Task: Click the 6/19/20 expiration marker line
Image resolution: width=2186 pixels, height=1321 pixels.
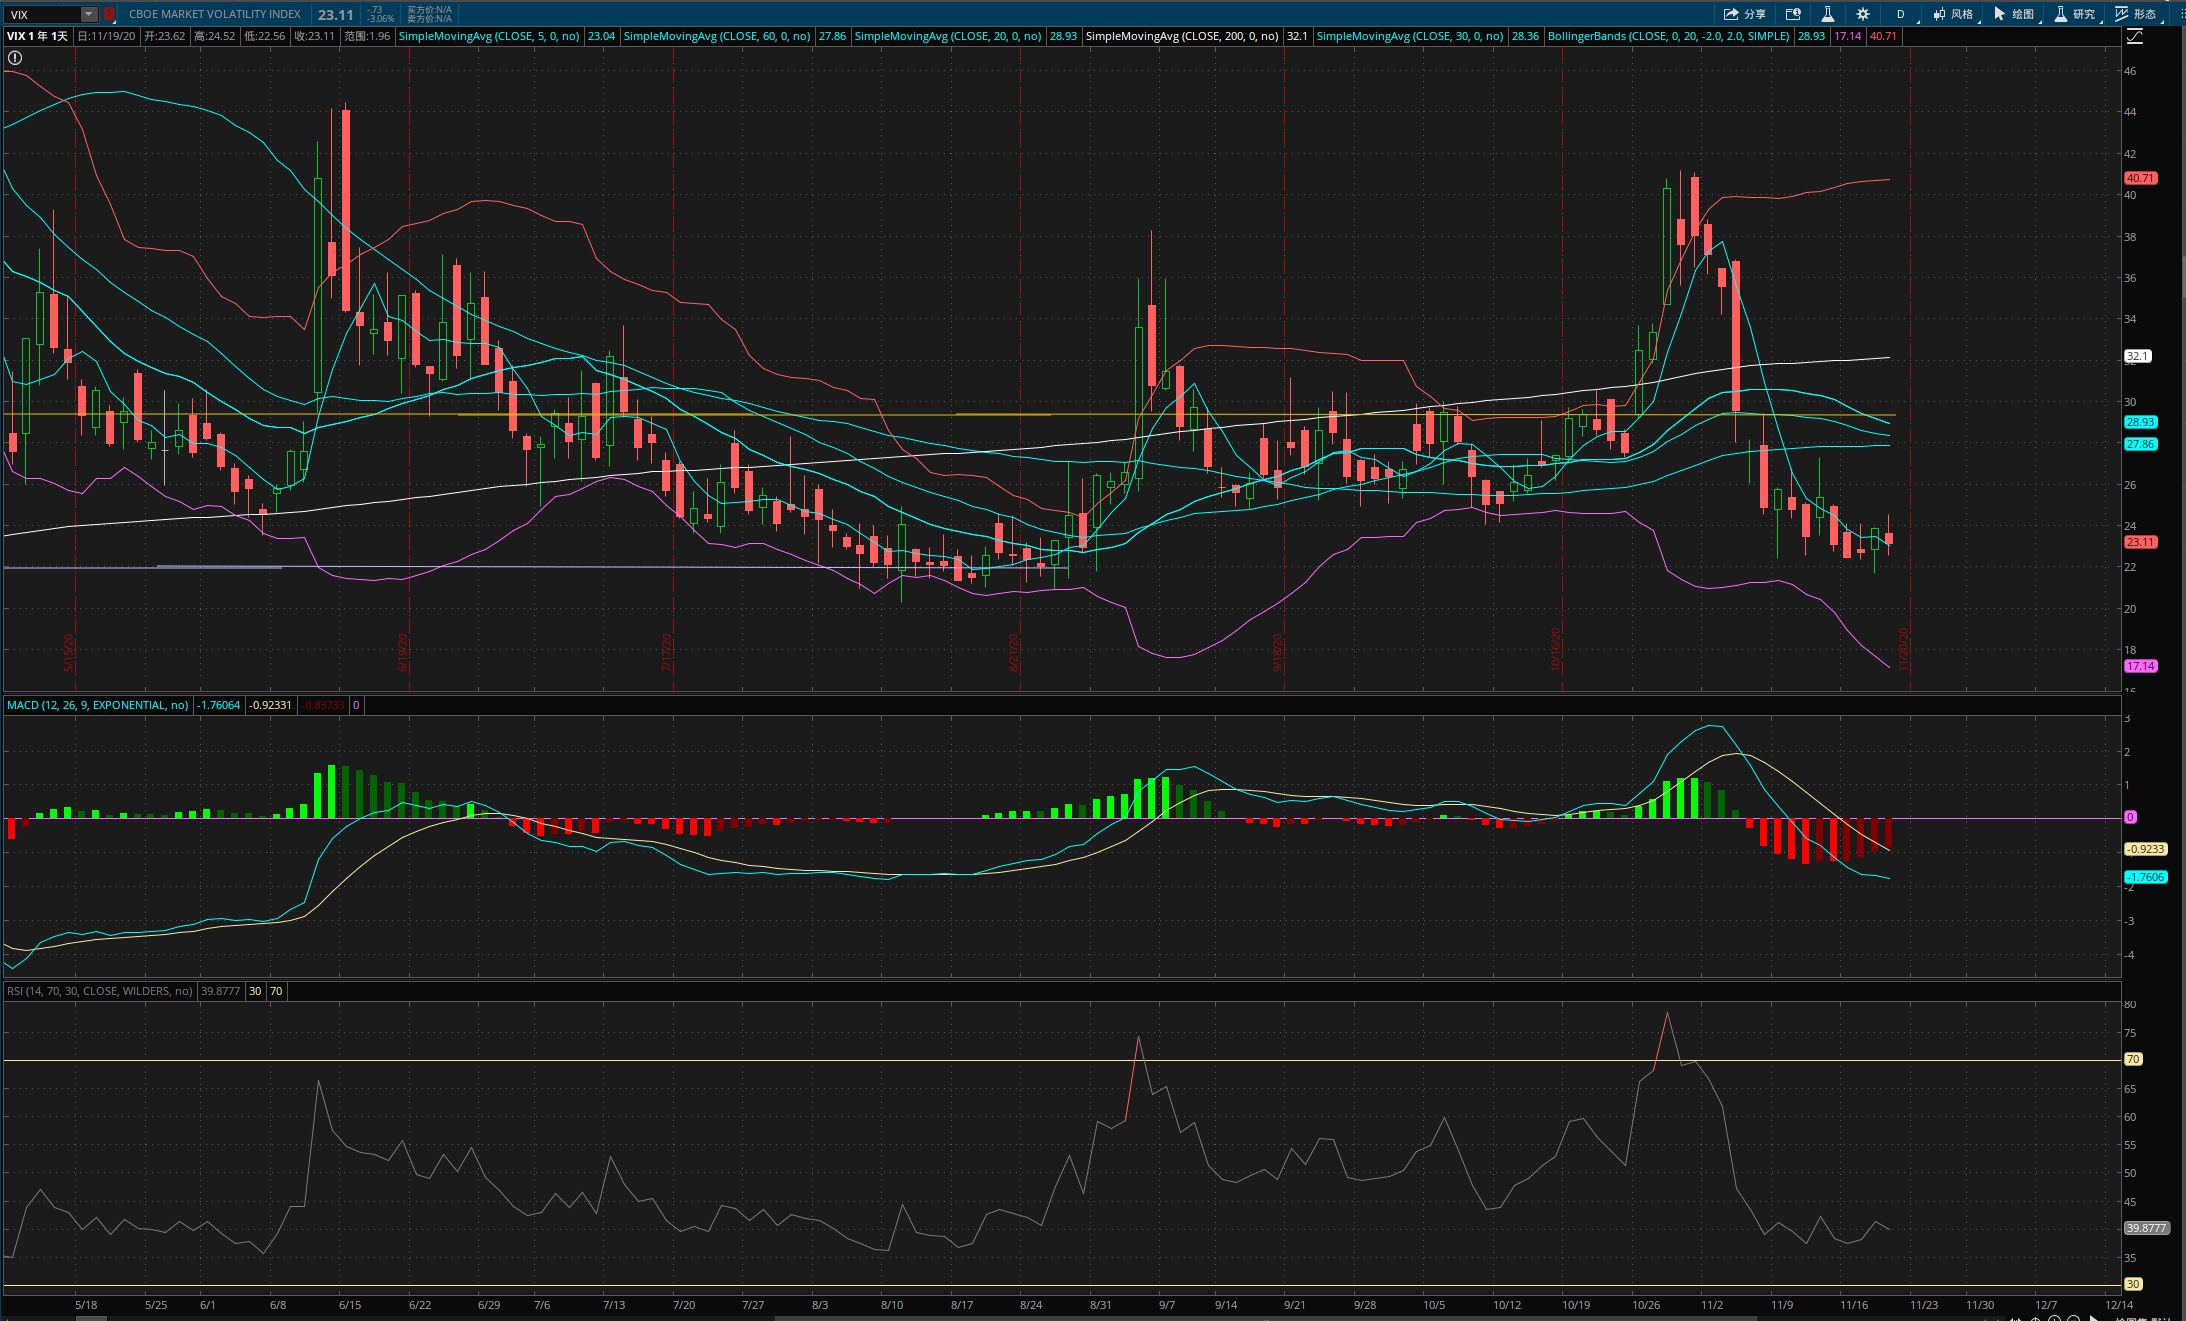Action: click(x=410, y=370)
